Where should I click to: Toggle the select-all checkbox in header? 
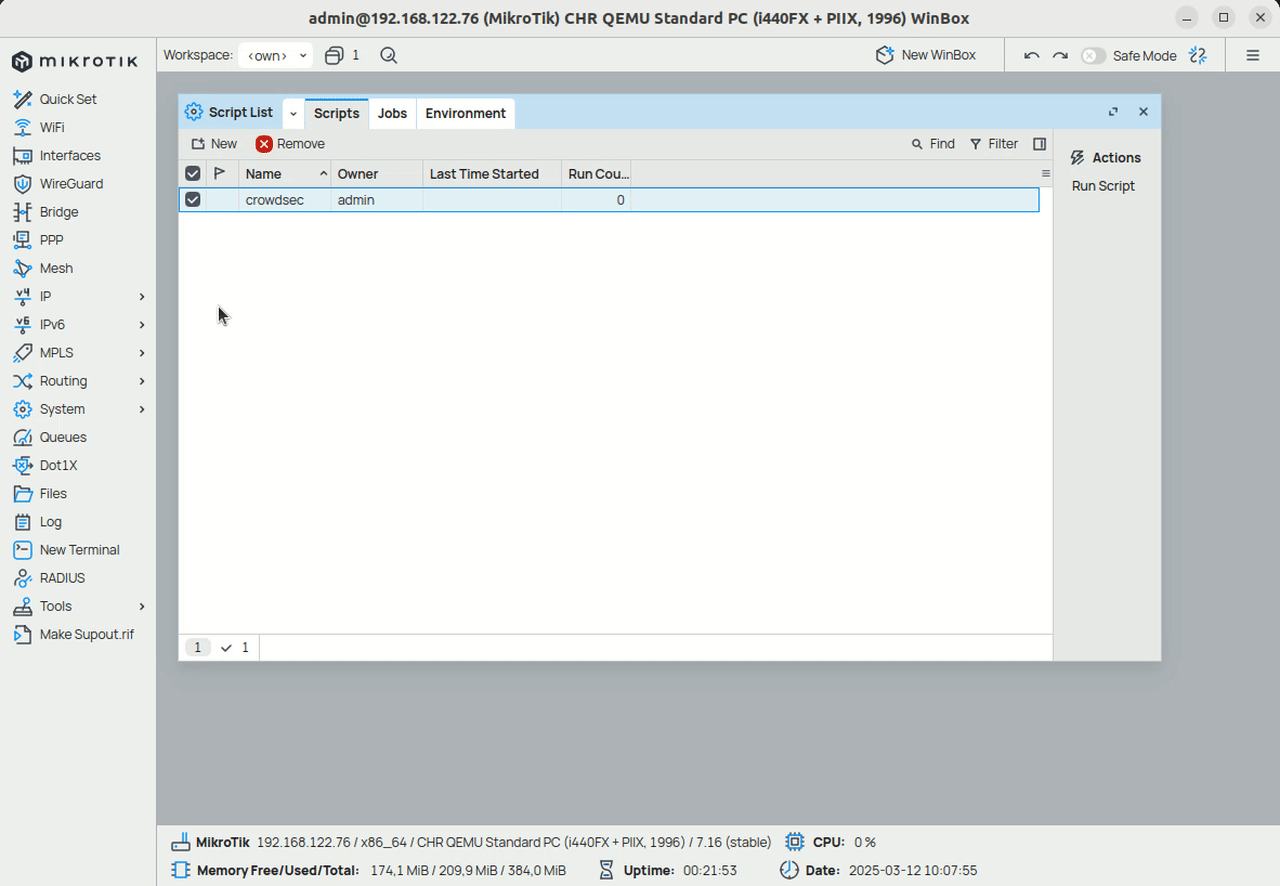(193, 174)
